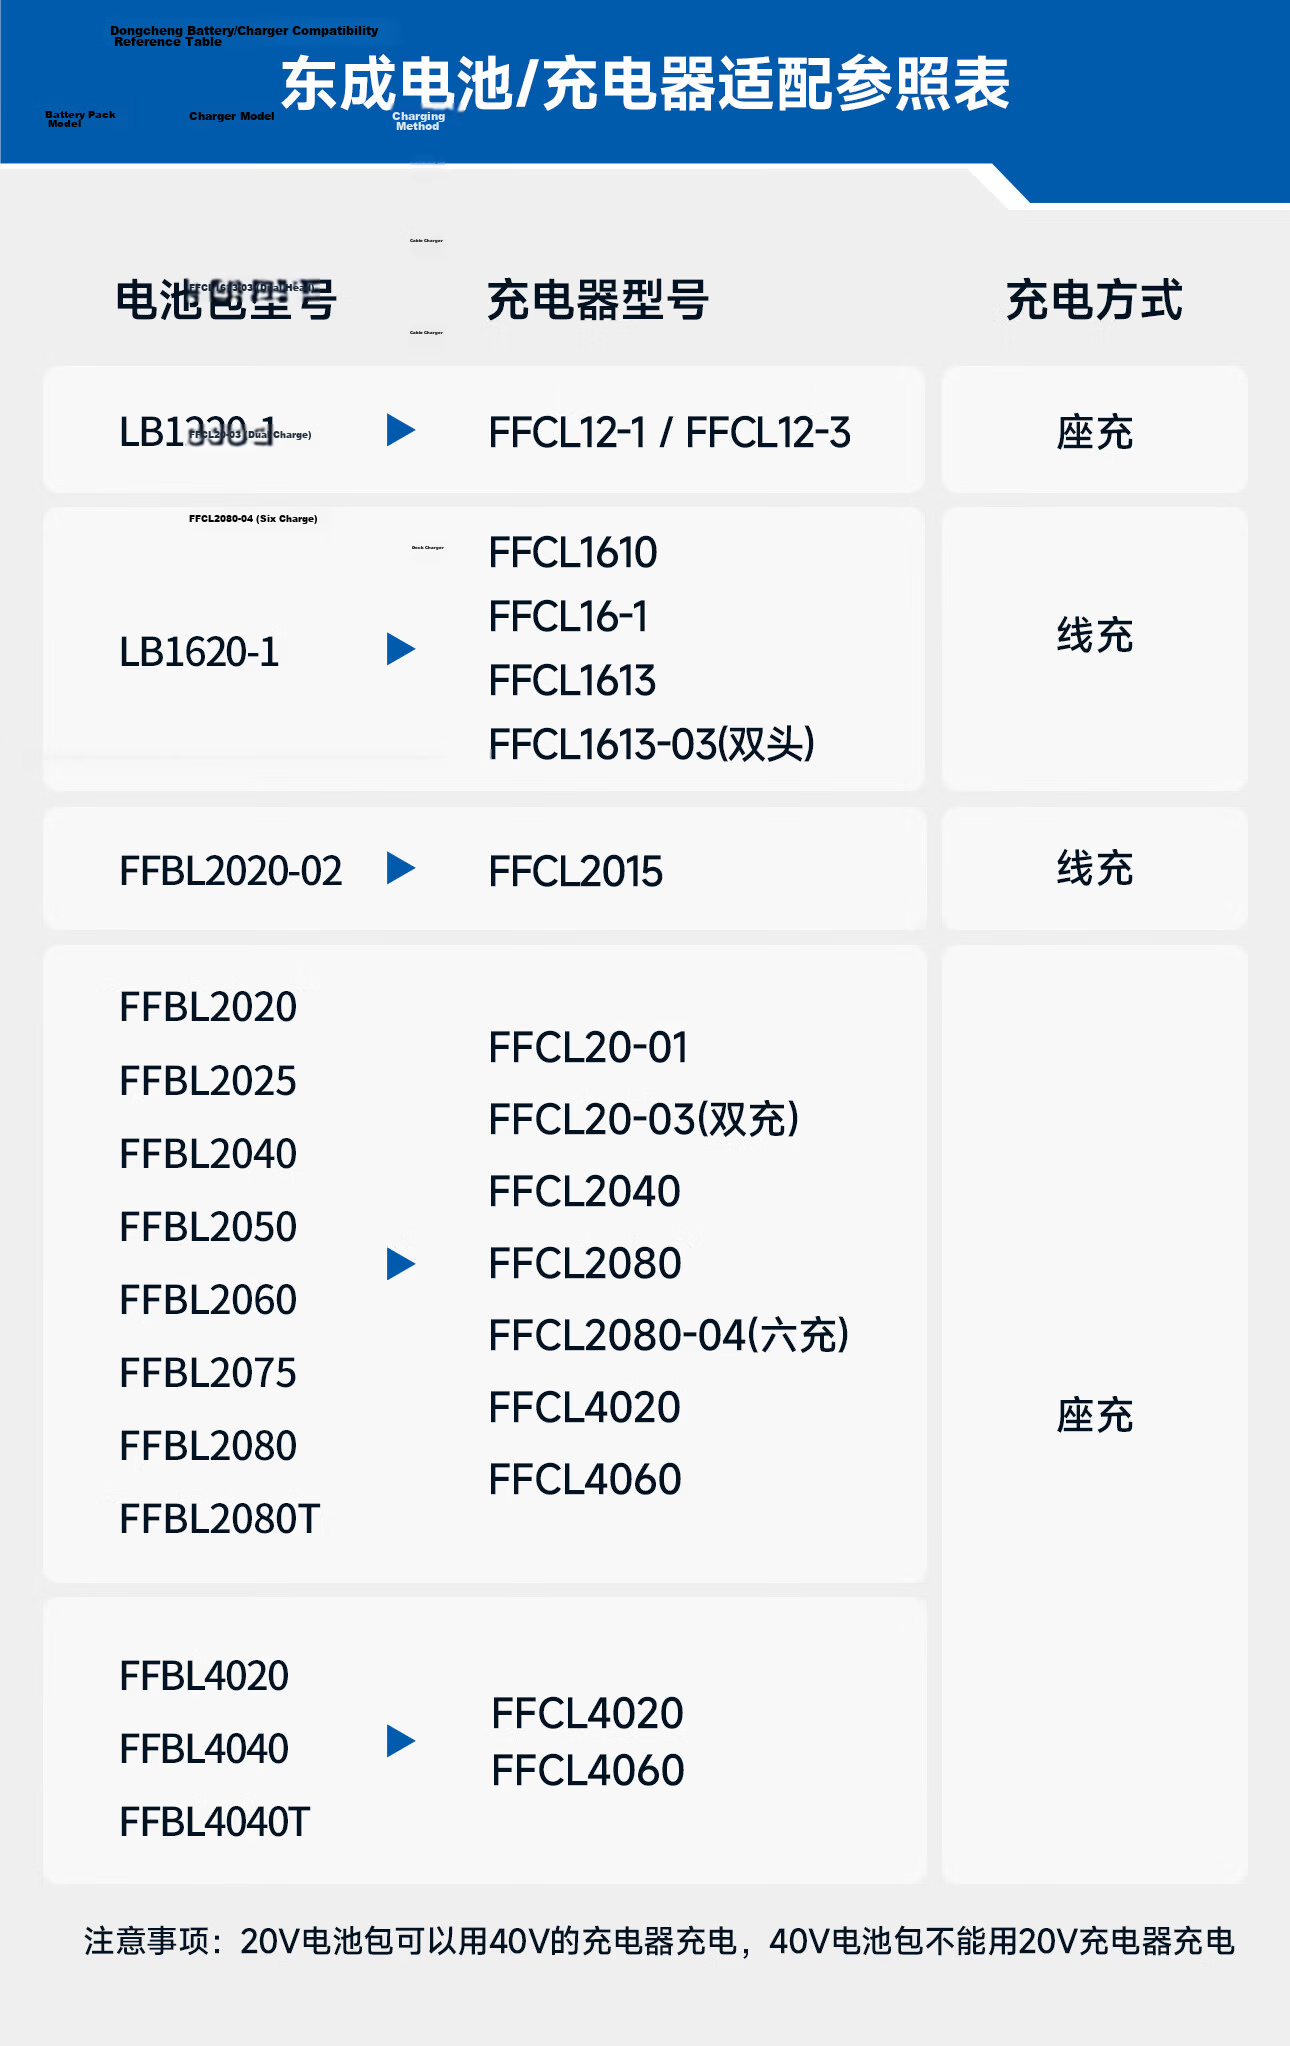Select battery model FFBL4040T
The image size is (1290, 2046).
pyautogui.click(x=215, y=1822)
